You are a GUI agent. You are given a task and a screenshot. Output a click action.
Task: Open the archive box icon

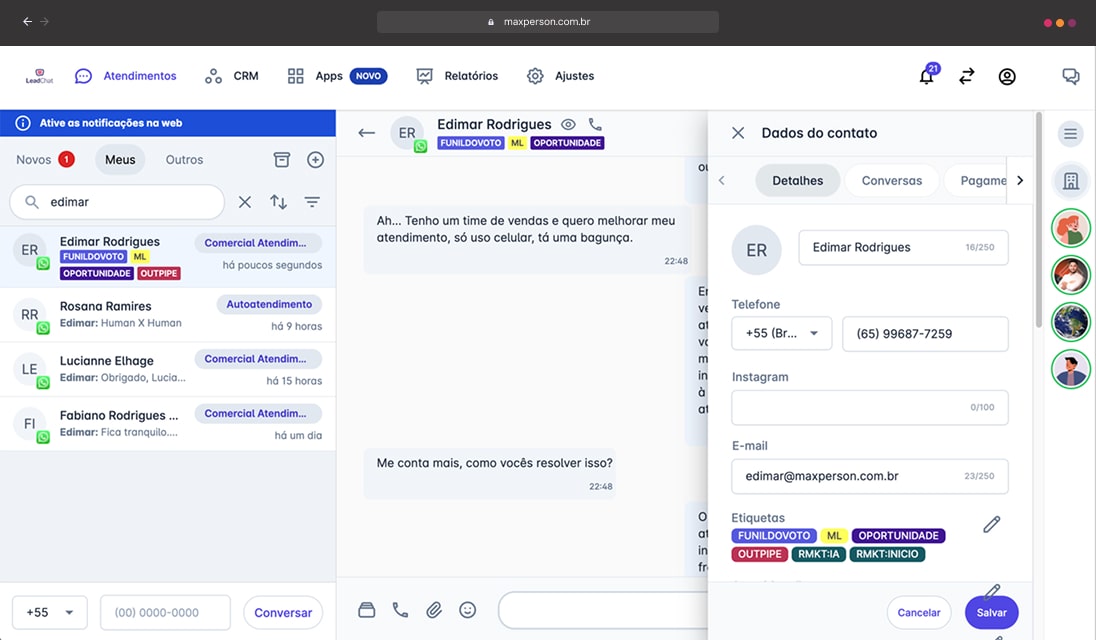pos(282,160)
